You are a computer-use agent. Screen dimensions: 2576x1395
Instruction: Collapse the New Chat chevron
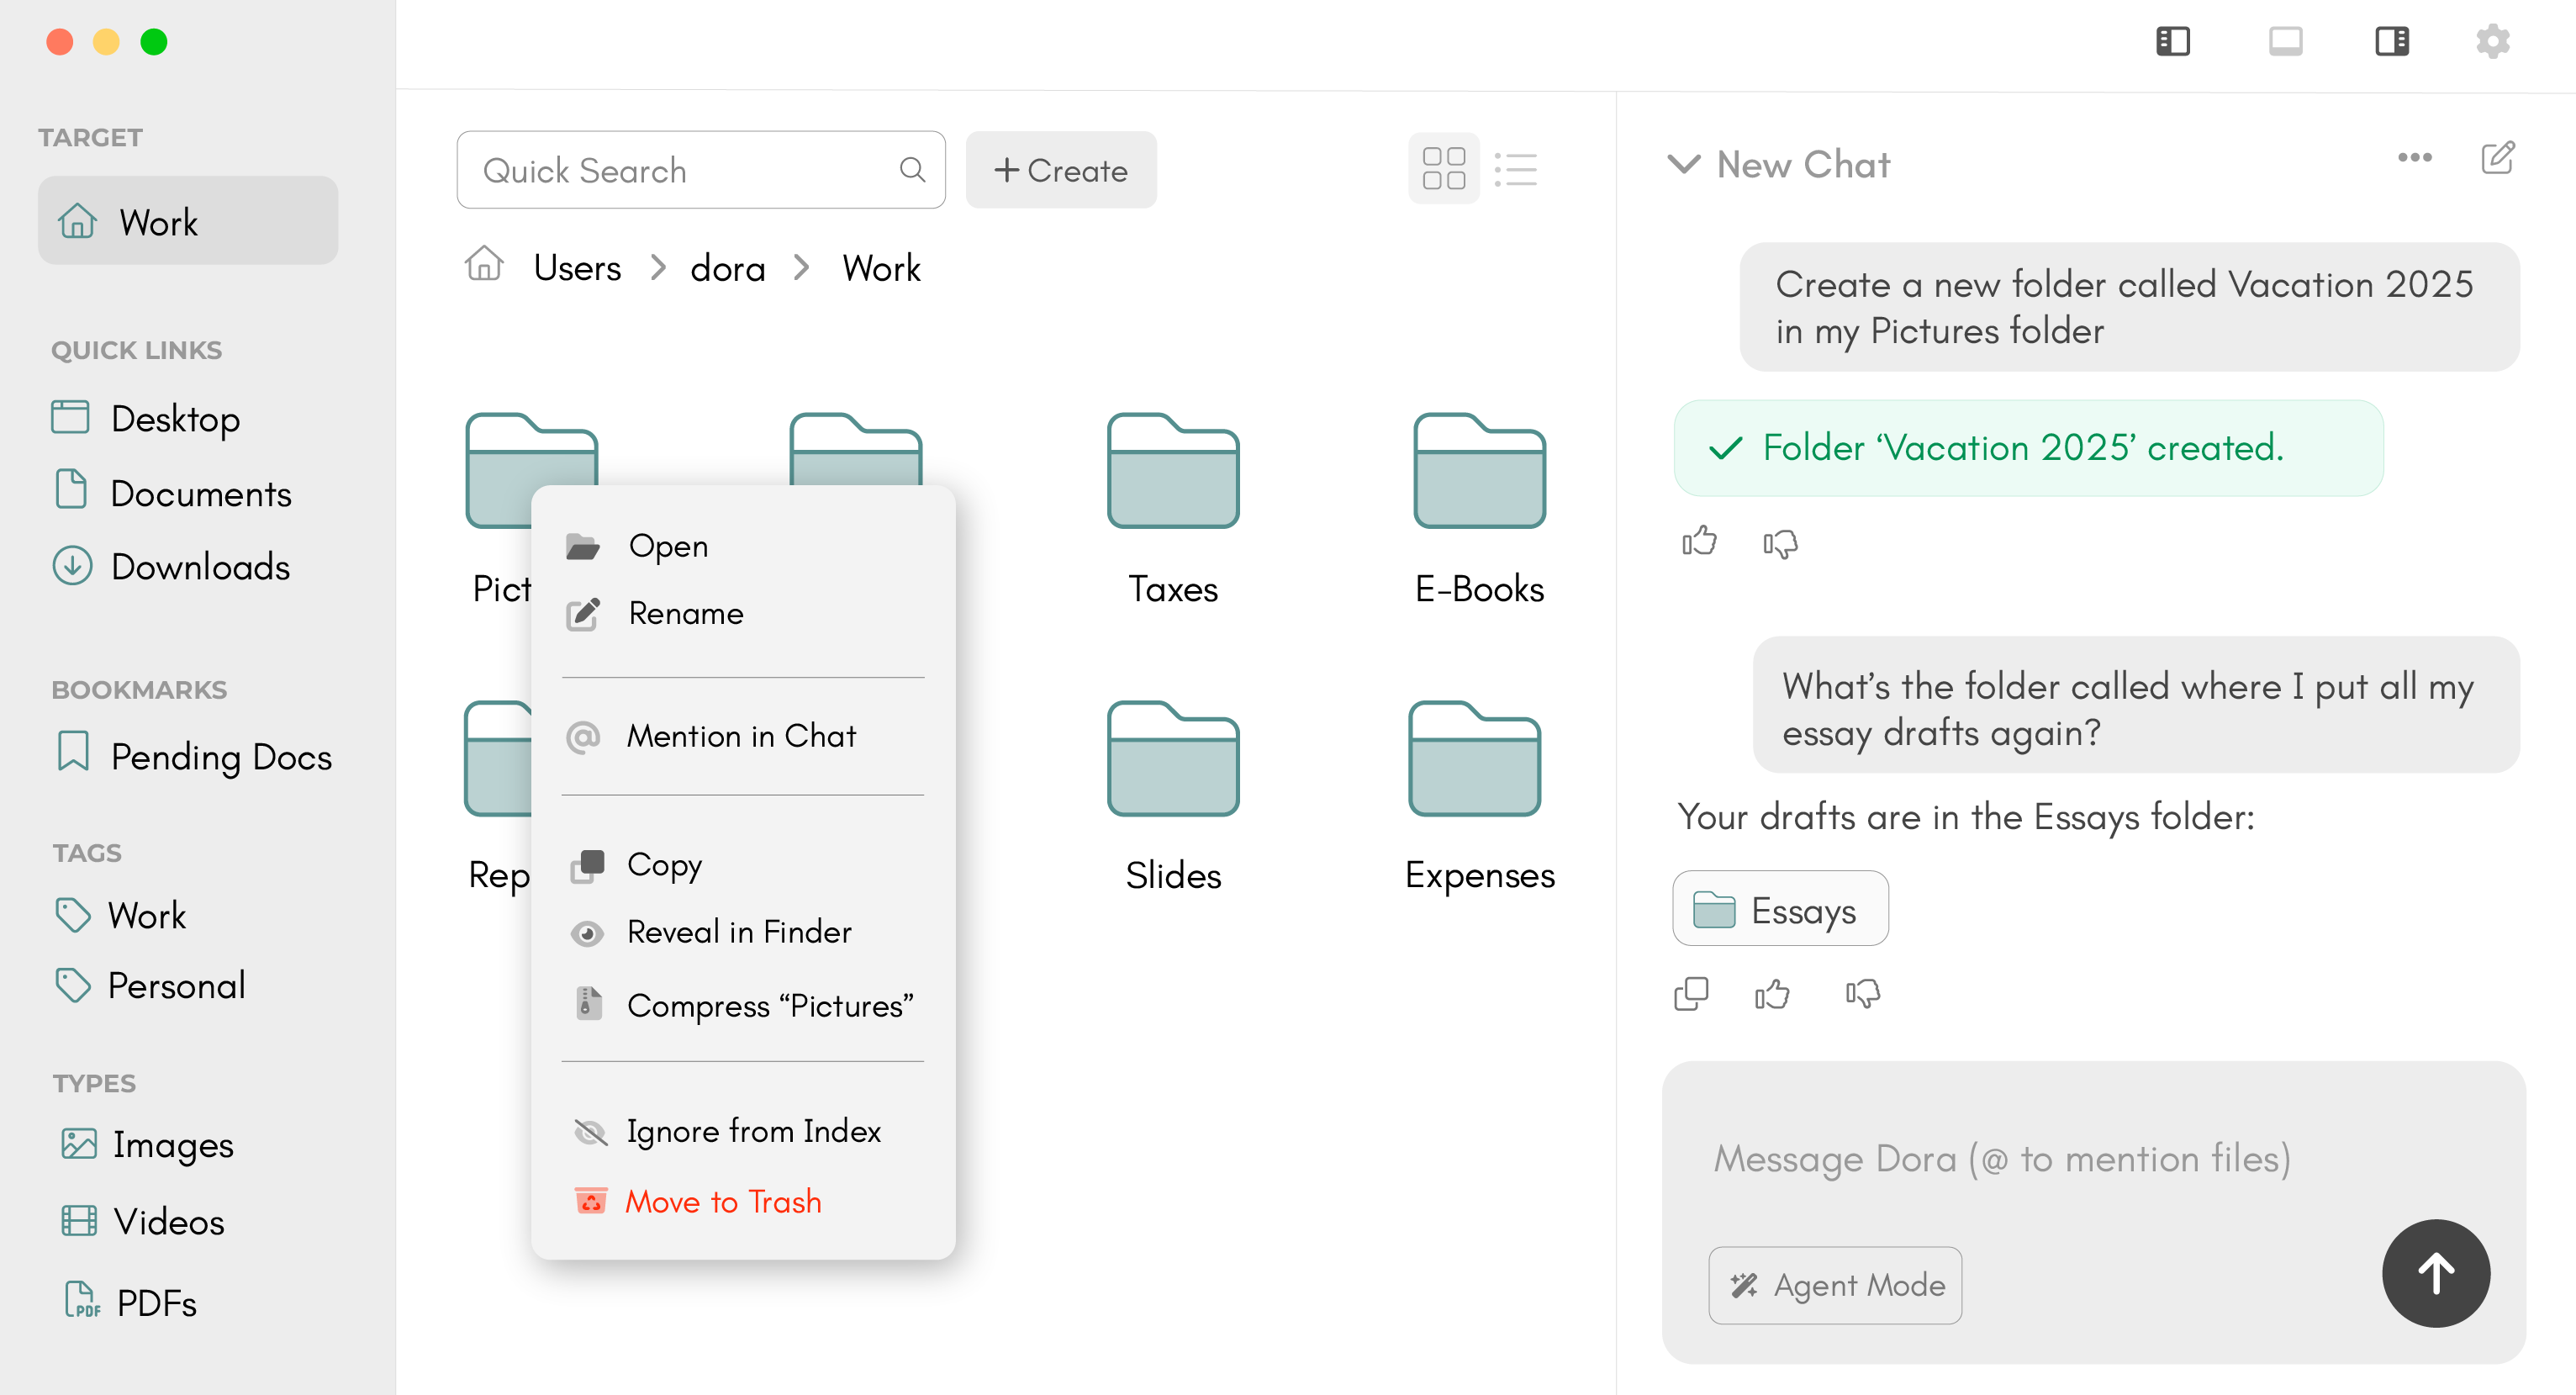[1683, 164]
